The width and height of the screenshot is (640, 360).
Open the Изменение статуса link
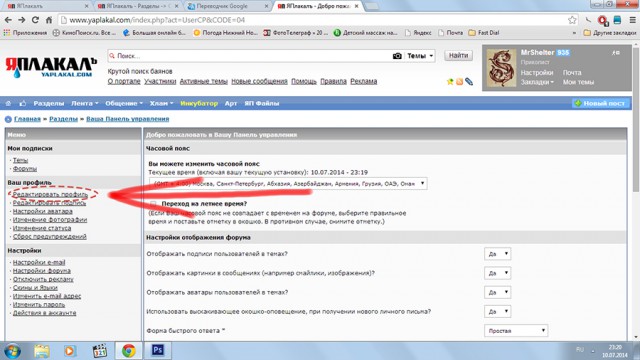pos(42,228)
